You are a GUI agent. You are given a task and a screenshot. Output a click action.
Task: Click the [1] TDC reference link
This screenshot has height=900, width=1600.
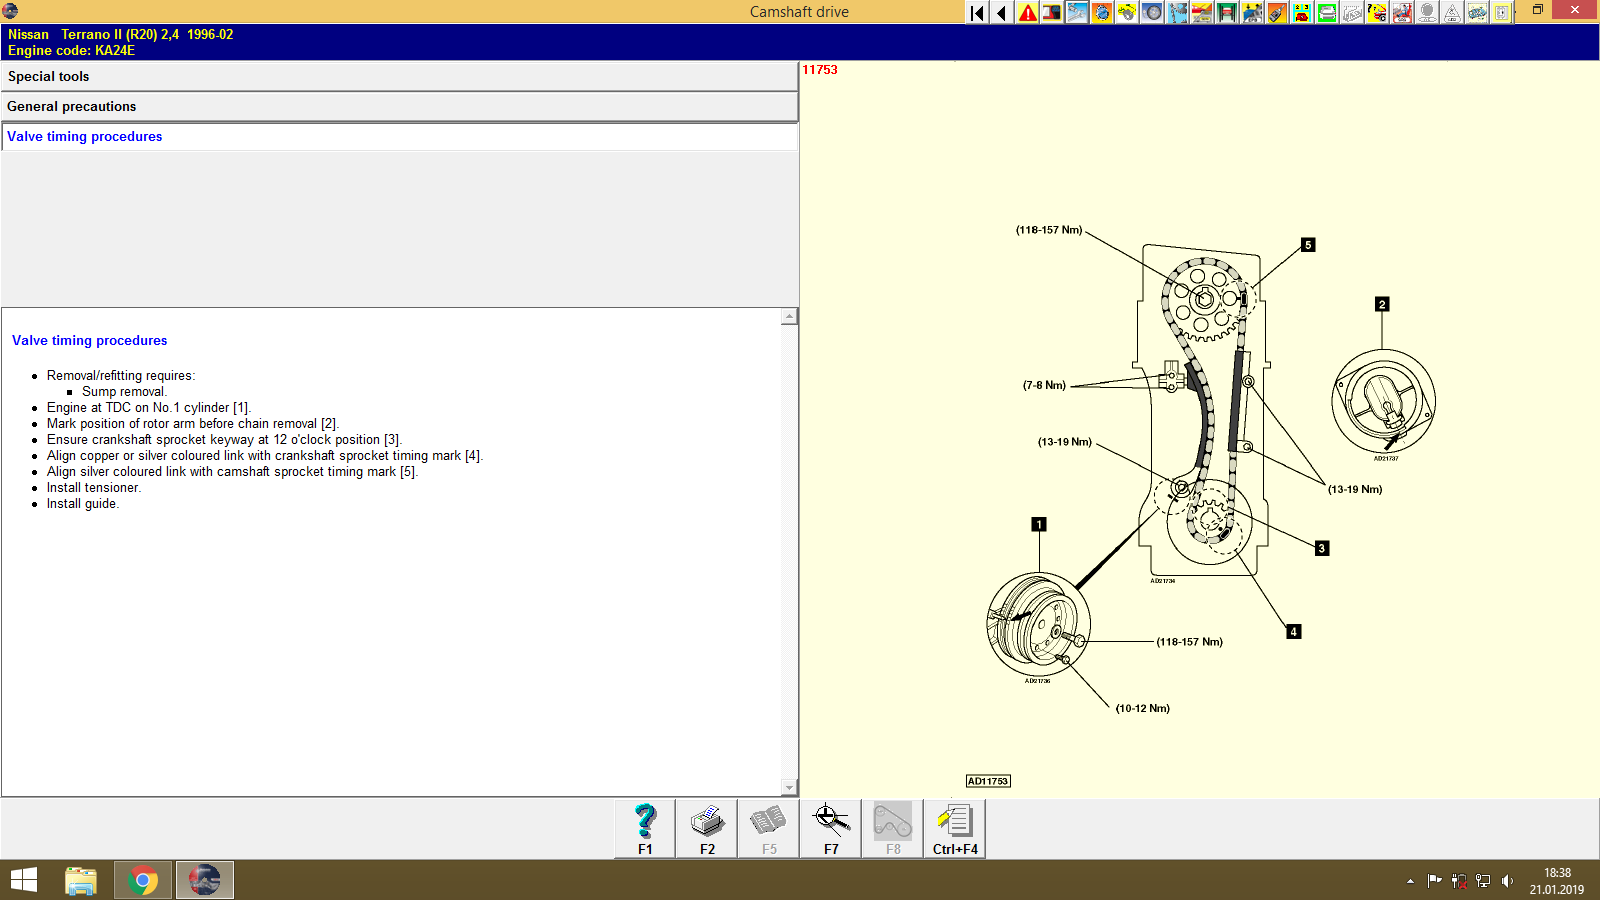240,407
